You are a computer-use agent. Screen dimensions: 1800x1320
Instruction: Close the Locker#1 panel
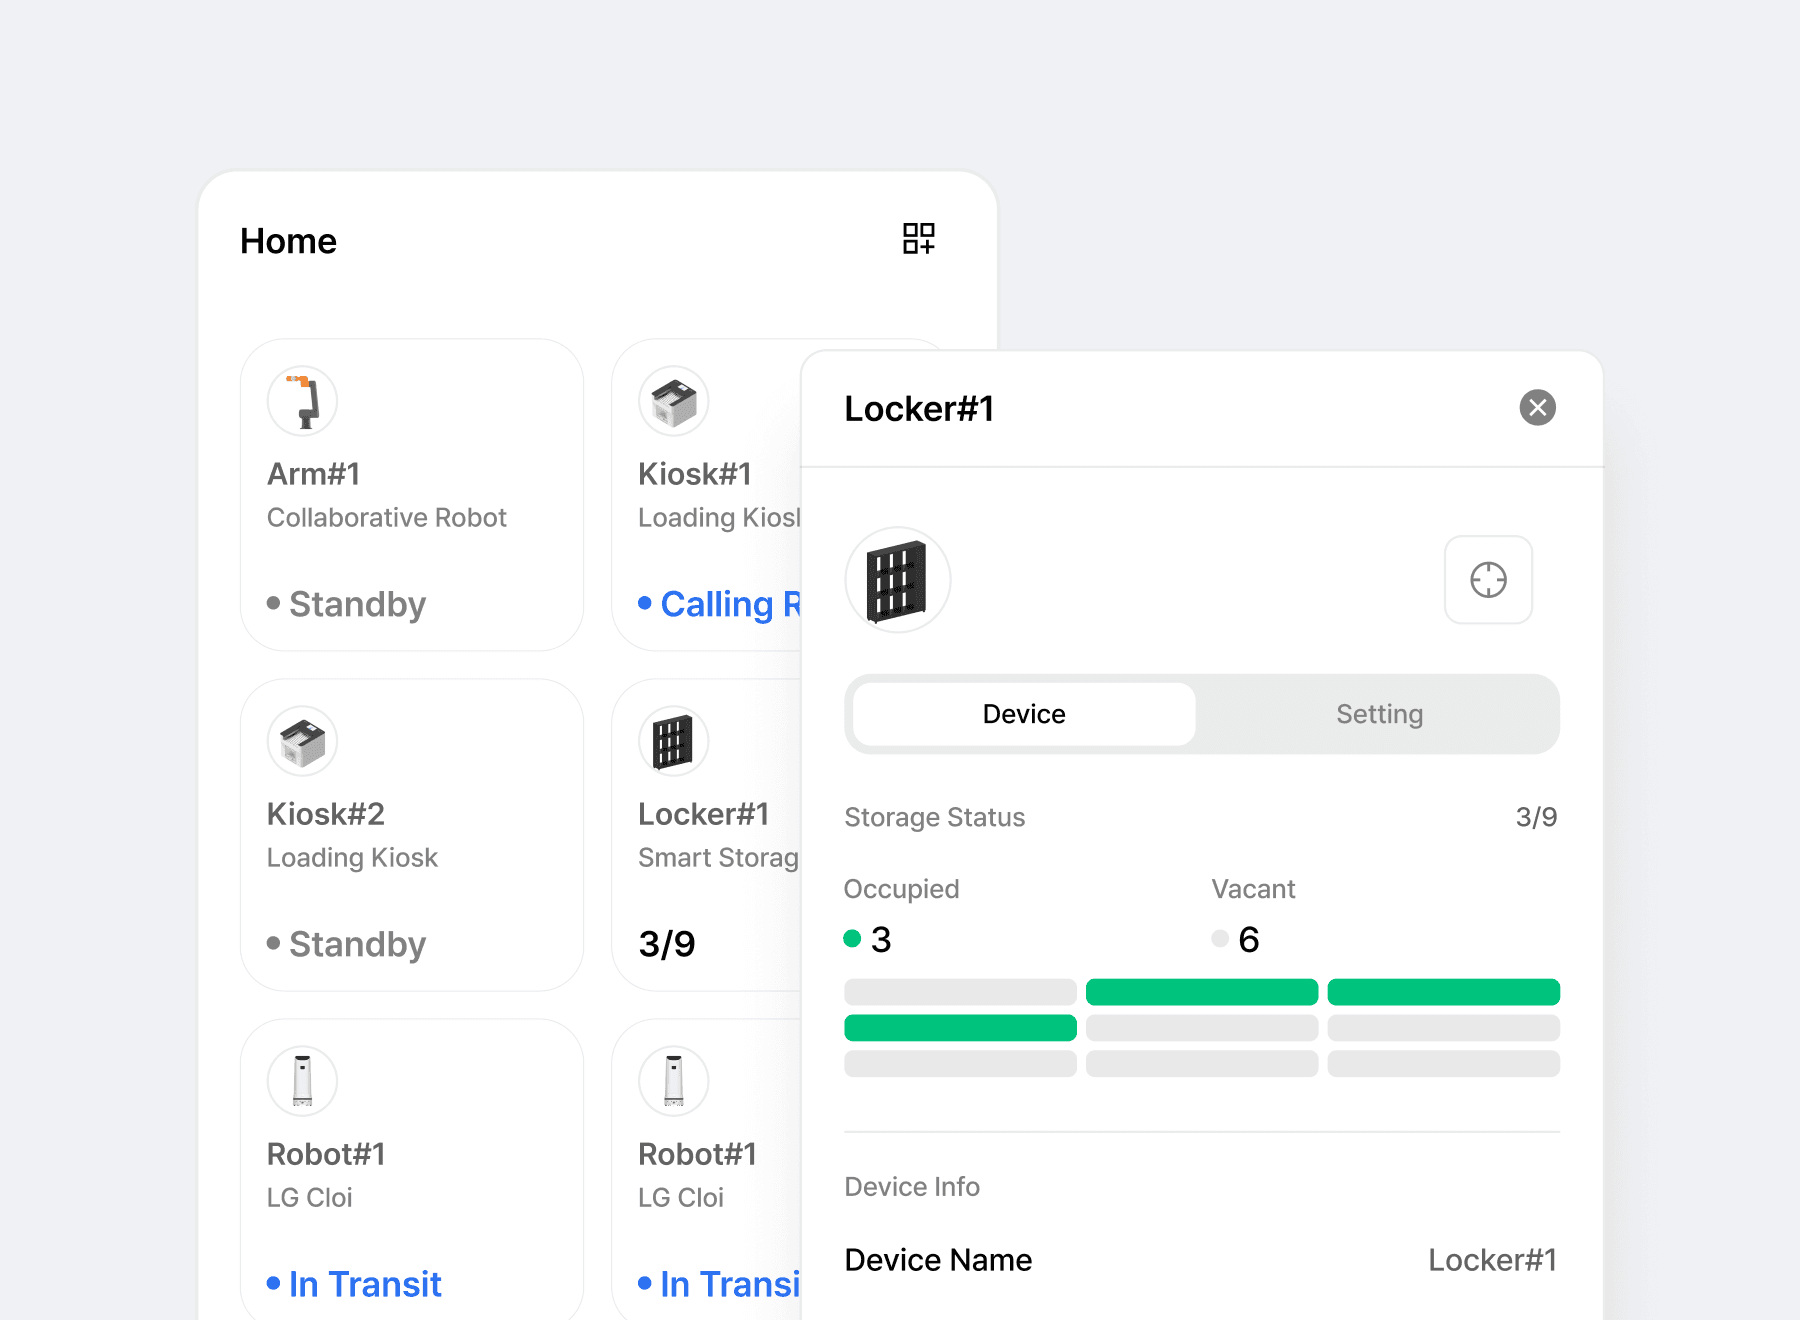(1537, 408)
